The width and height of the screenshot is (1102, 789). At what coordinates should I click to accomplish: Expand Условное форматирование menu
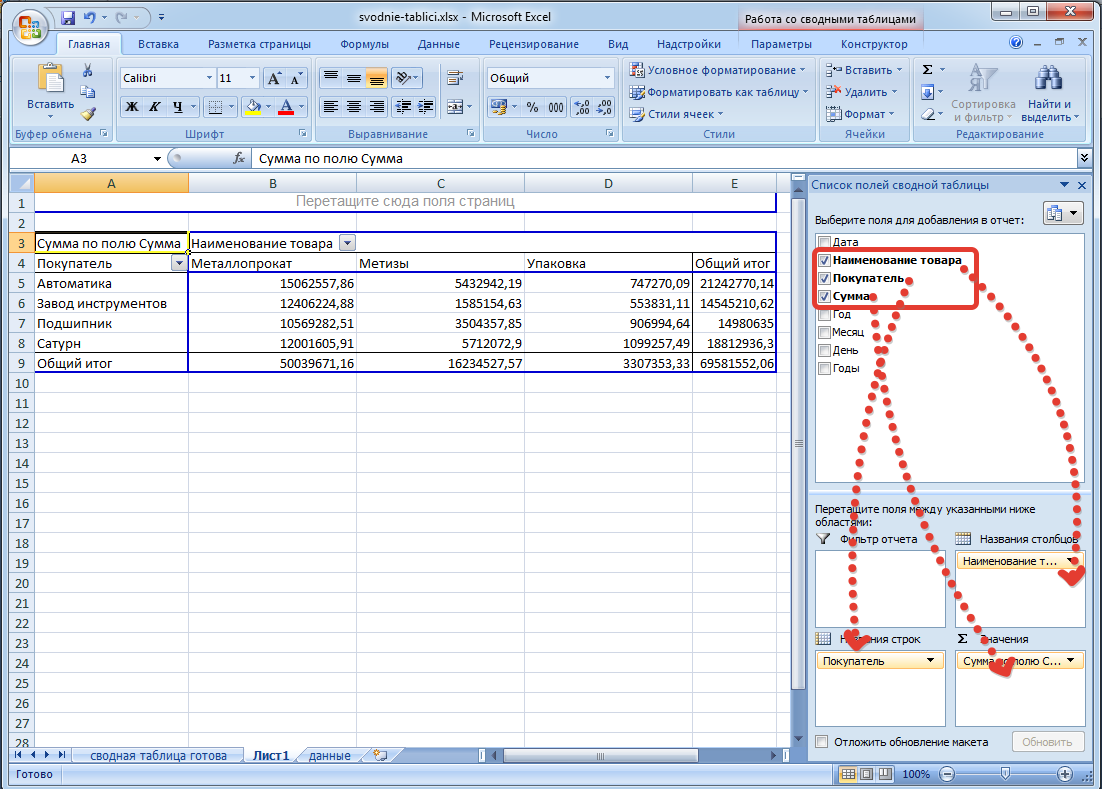pos(718,70)
